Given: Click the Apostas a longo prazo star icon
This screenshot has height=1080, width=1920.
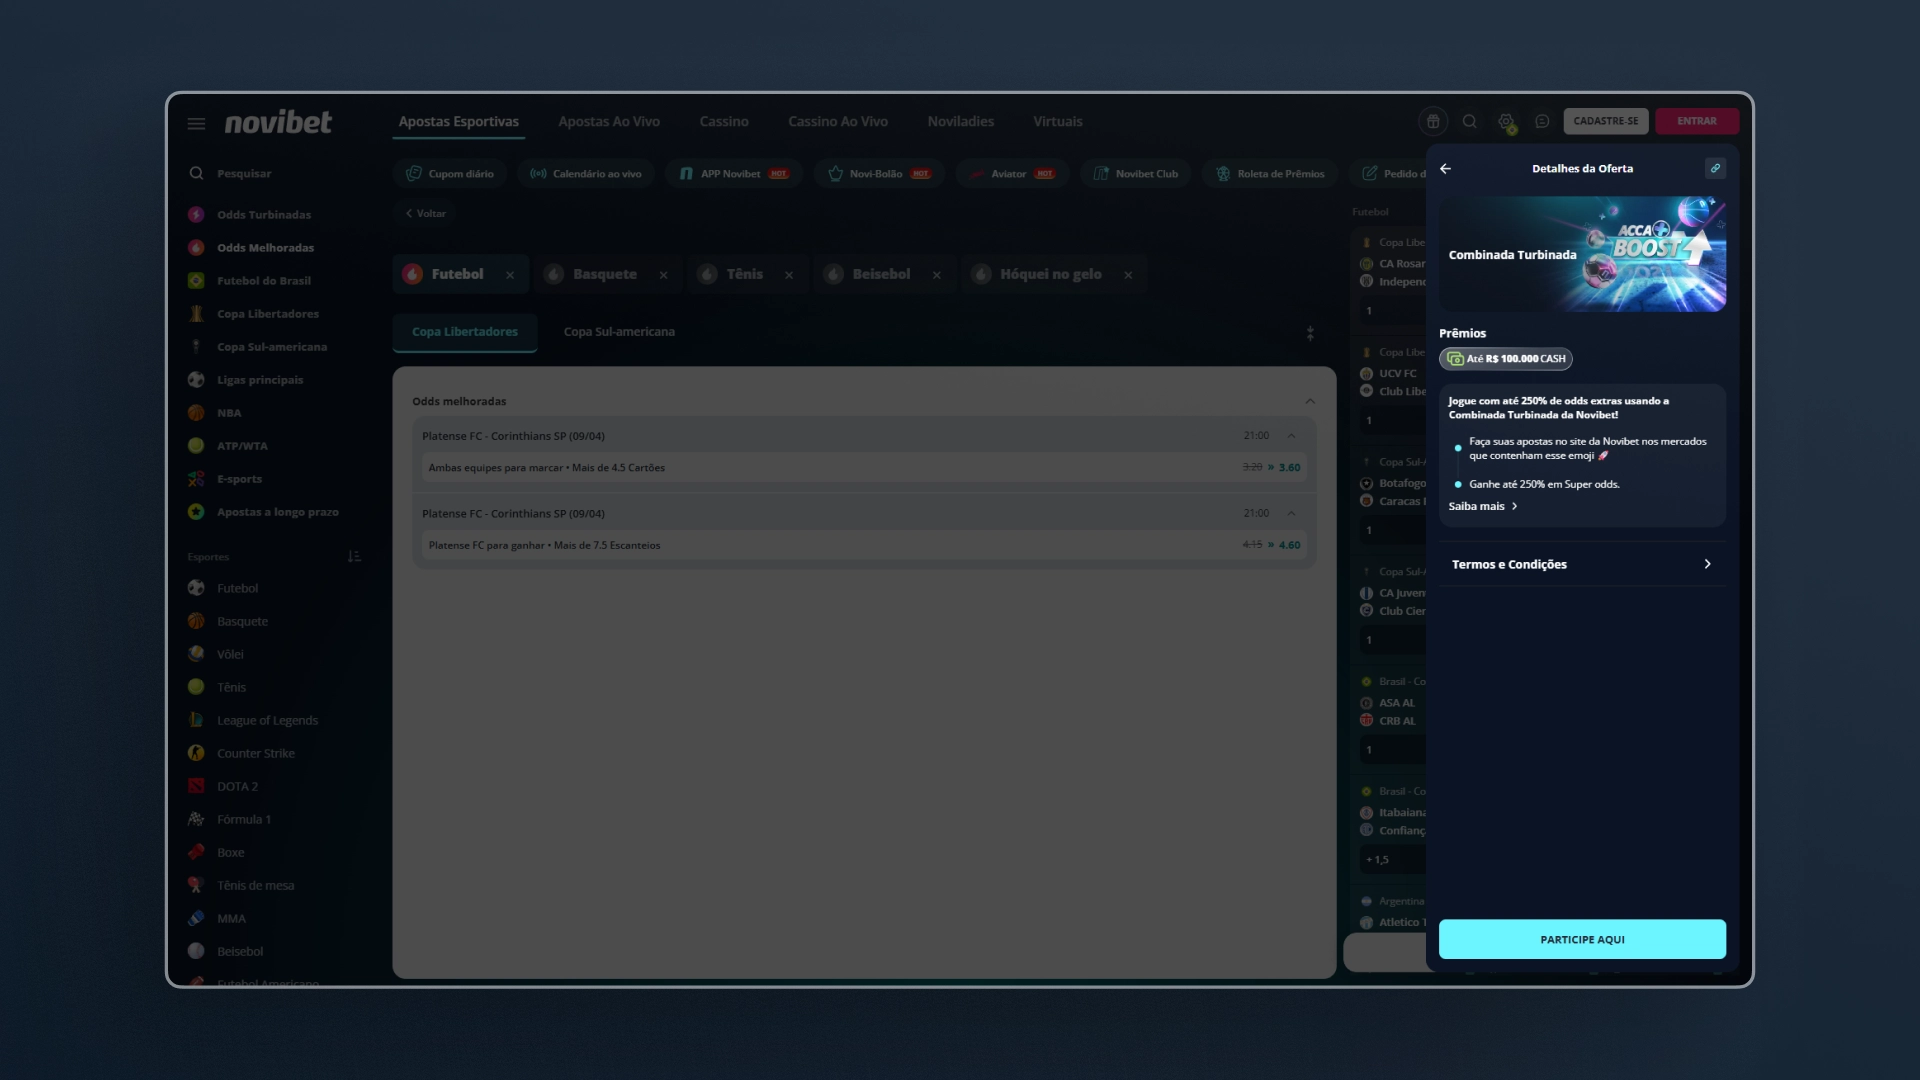Looking at the screenshot, I should pos(196,512).
